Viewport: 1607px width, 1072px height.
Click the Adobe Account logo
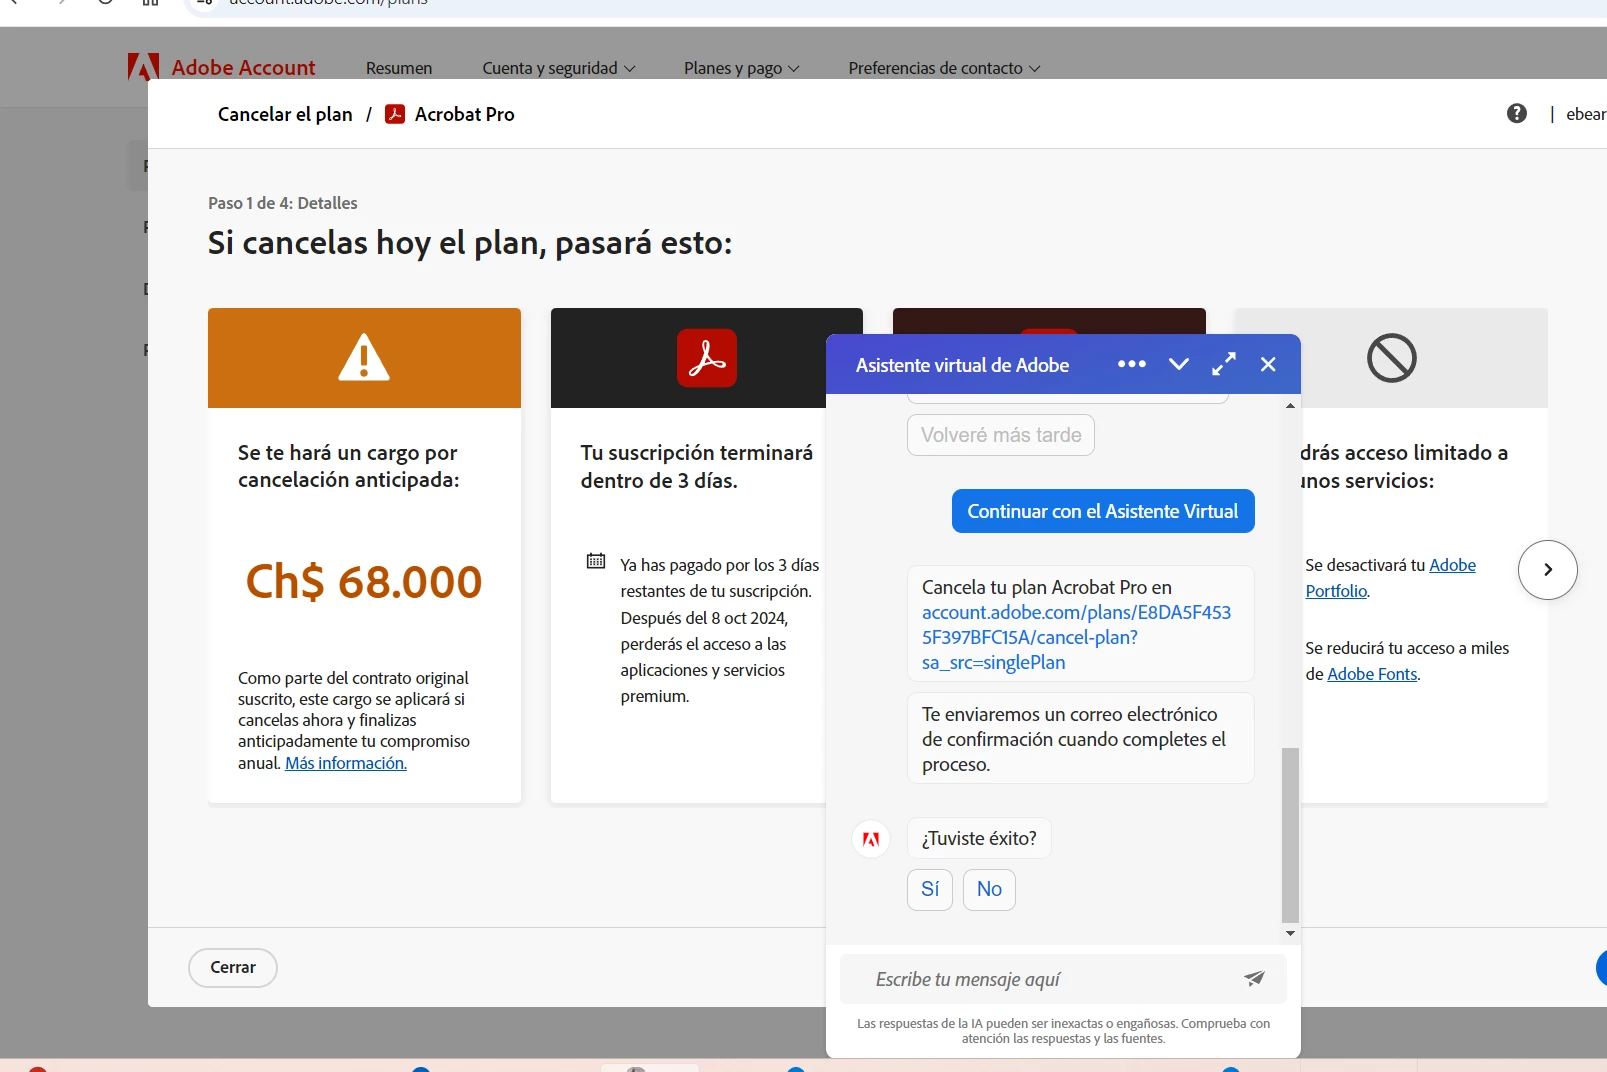point(221,67)
